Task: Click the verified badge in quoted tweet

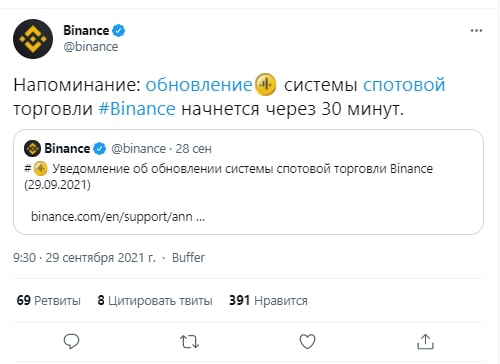Action: [x=99, y=149]
